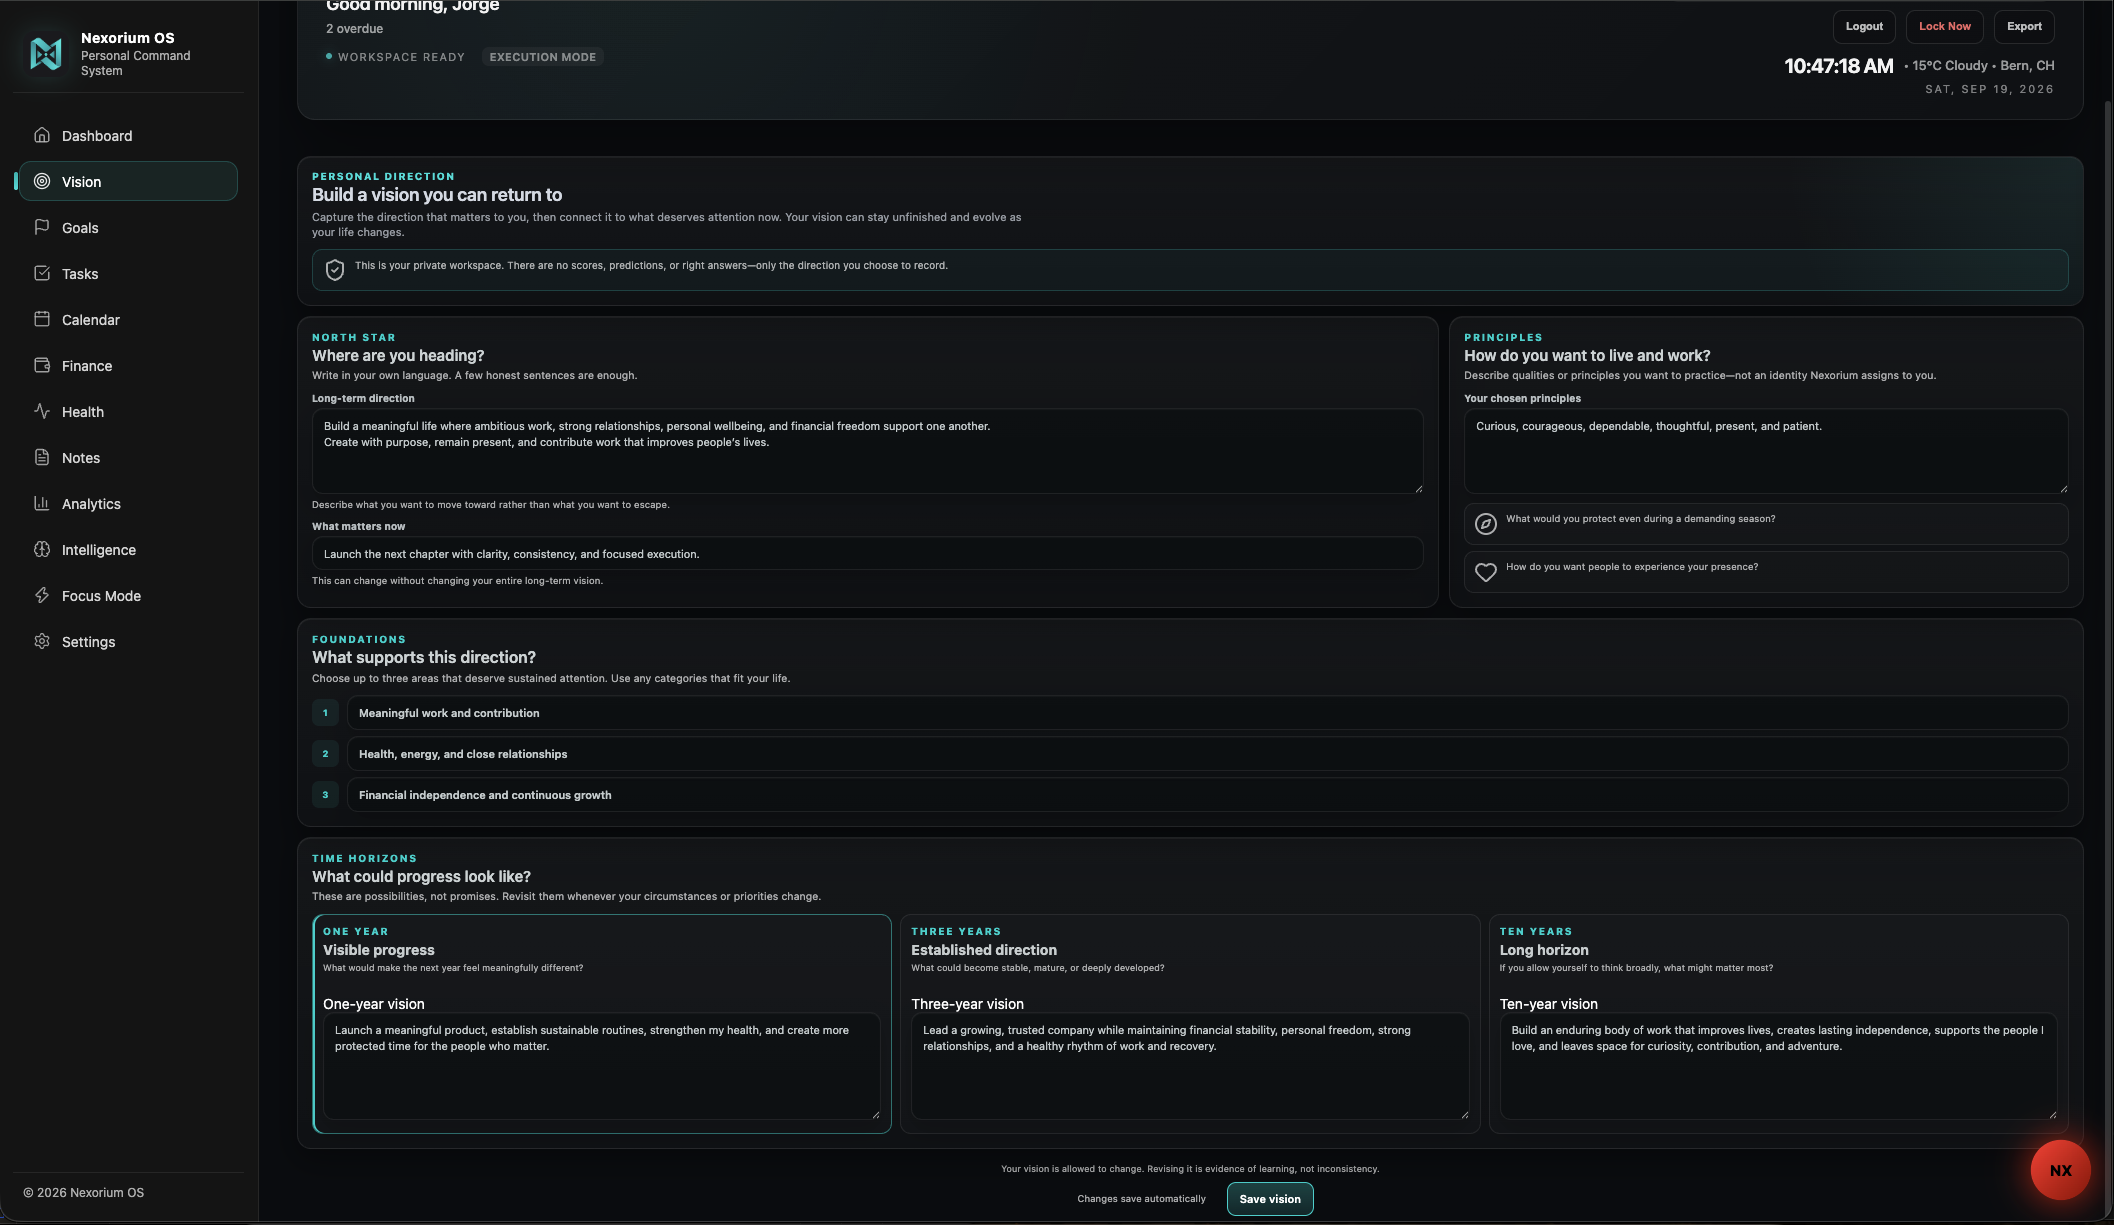This screenshot has width=2114, height=1225.
Task: Click the compass icon beside protect prompt
Action: (x=1486, y=524)
